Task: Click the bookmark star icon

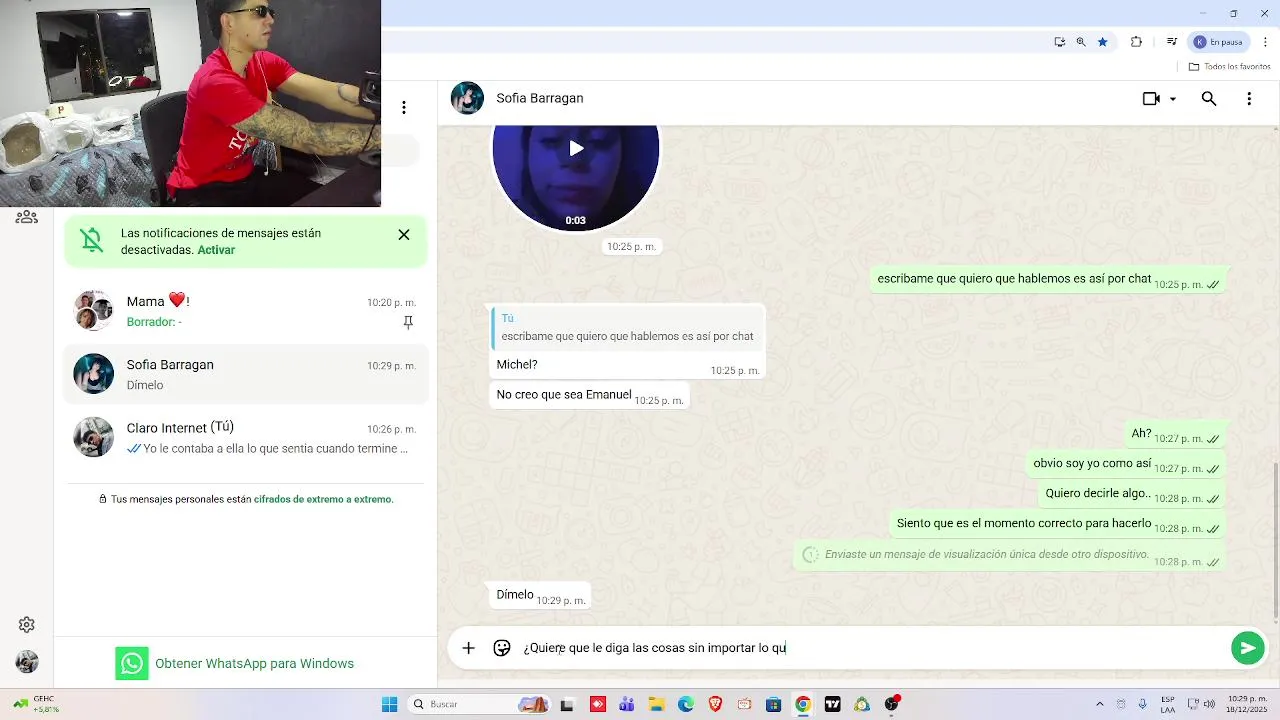Action: coord(1102,42)
